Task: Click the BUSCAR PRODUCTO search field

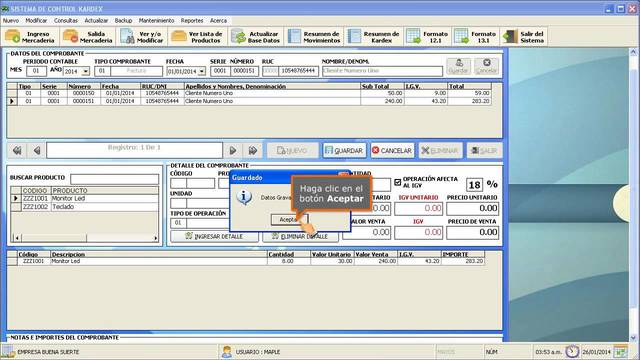Action: (x=115, y=179)
